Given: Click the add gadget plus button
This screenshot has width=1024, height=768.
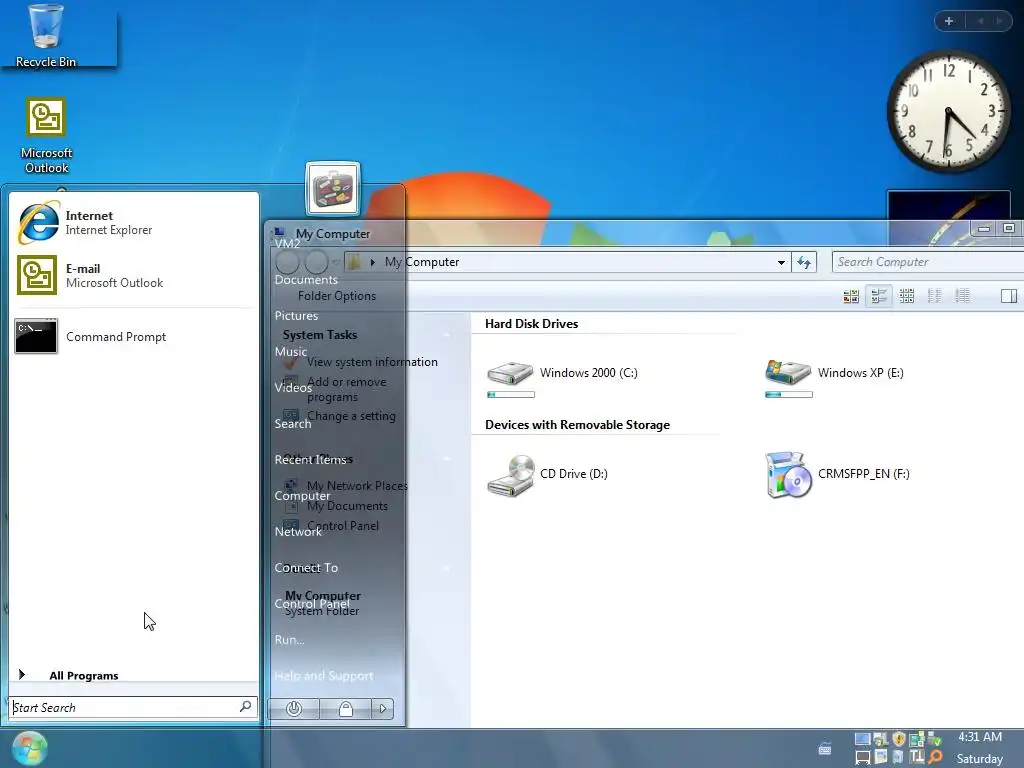Looking at the screenshot, I should click(949, 21).
